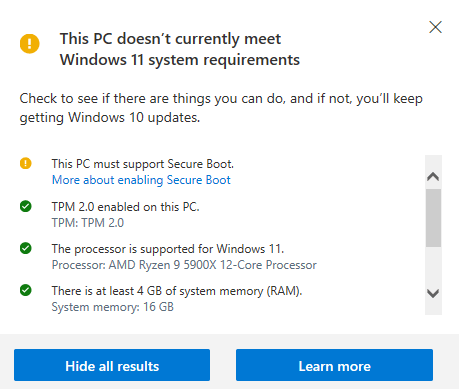This screenshot has width=459, height=389.
Task: Click the 'TPM 2.0 enabled on this PC' result
Action: click(125, 207)
